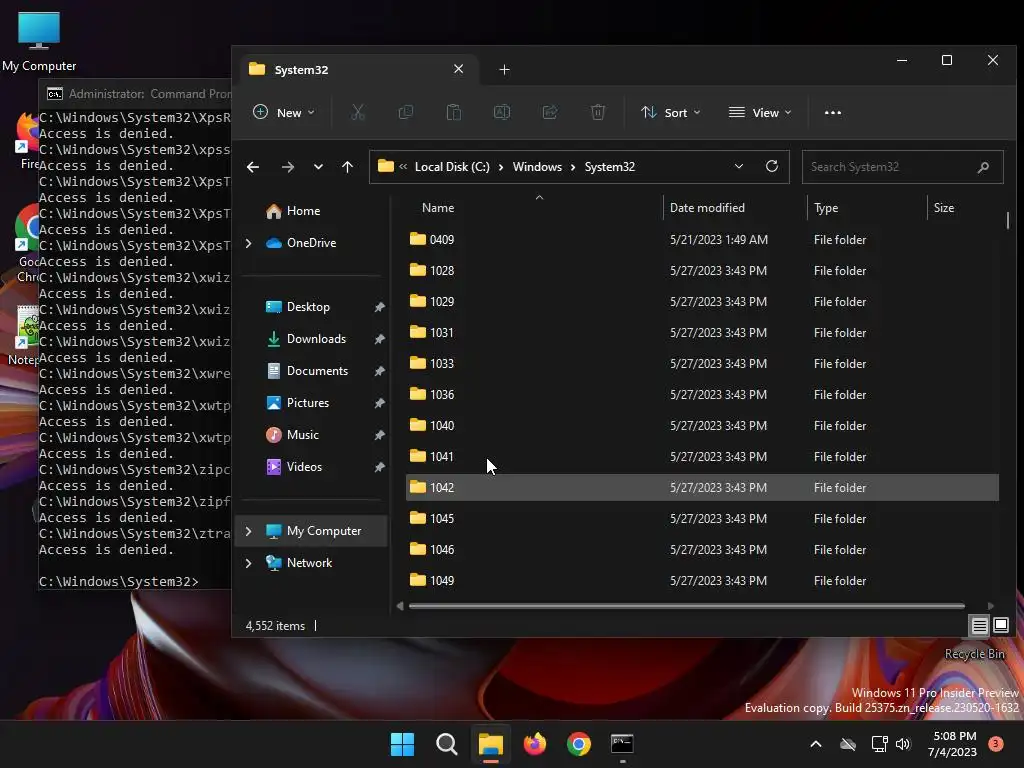Click the Delete trash can icon
This screenshot has height=768, width=1024.
point(598,112)
